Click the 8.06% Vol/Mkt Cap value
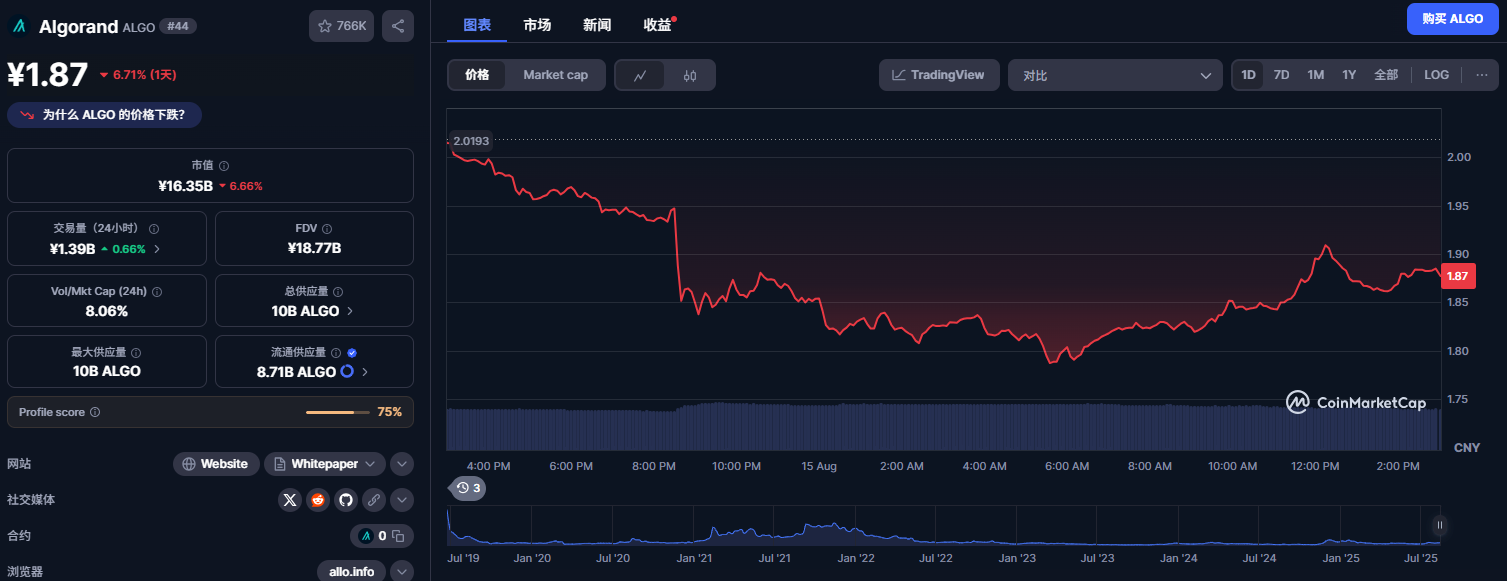This screenshot has width=1507, height=581. [x=107, y=311]
